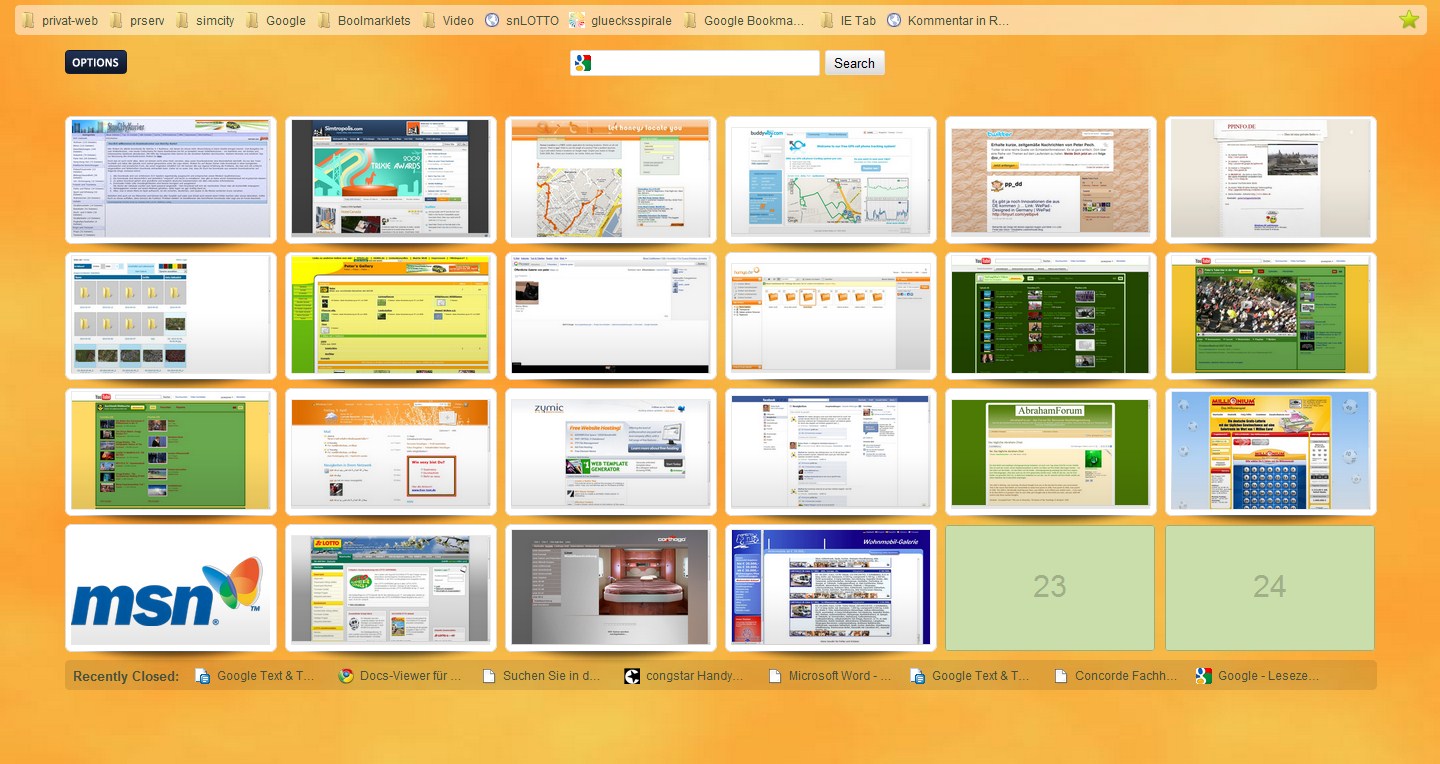Reopen the Google - Leseze... closed tab
Screen dimensions: 1440x764
tap(1257, 676)
